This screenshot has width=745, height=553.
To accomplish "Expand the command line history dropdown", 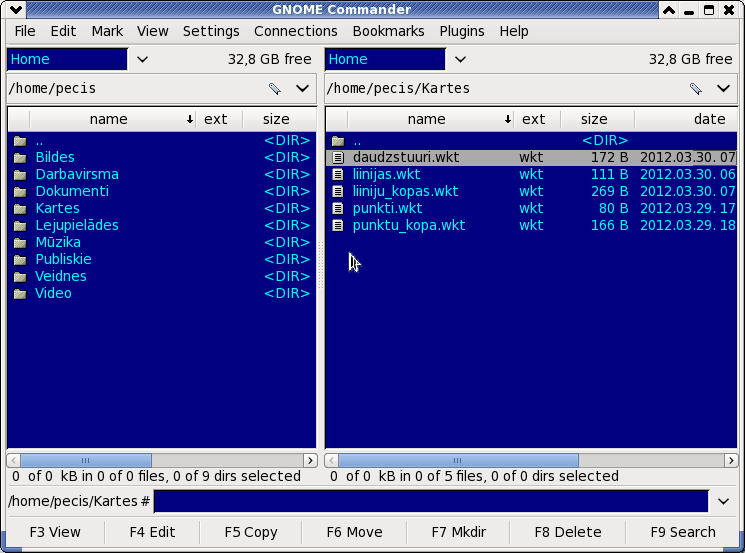I will point(724,502).
